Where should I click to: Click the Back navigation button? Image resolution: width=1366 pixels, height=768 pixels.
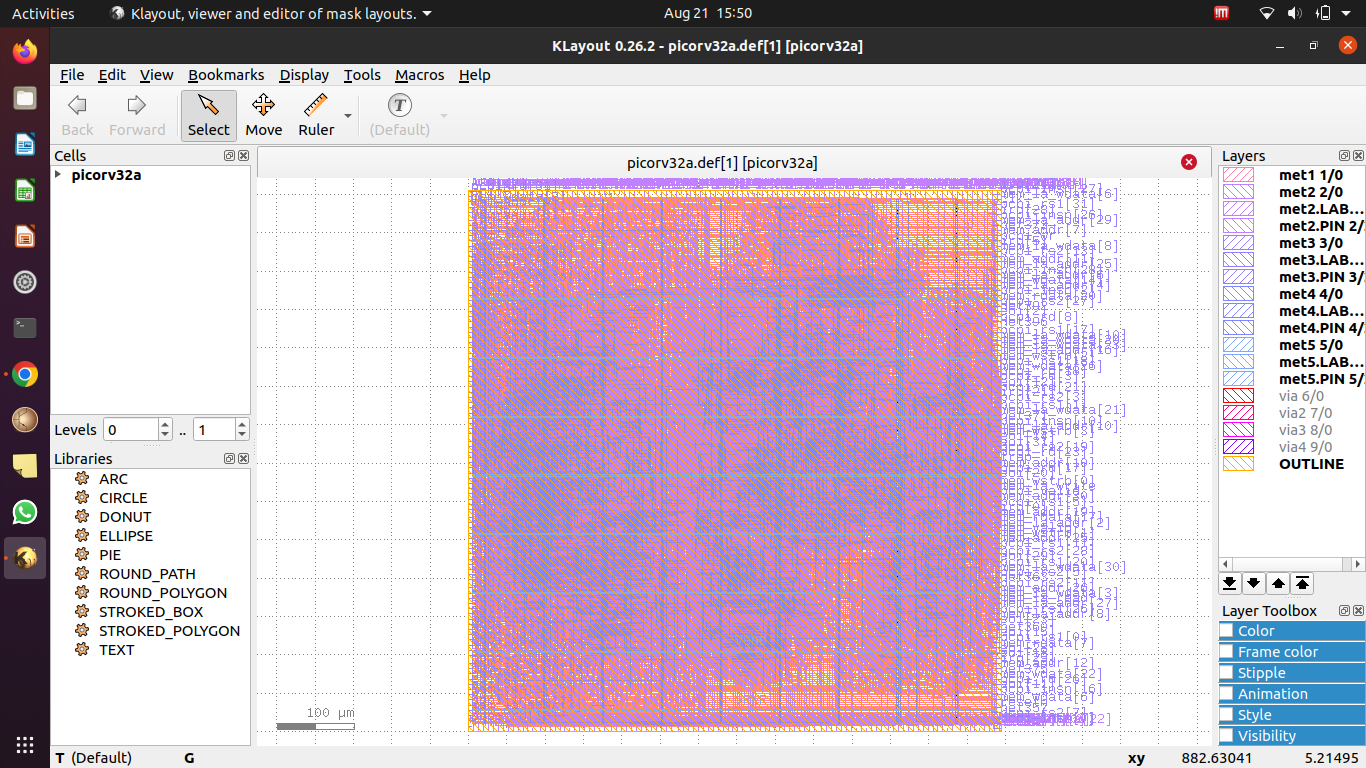point(77,113)
